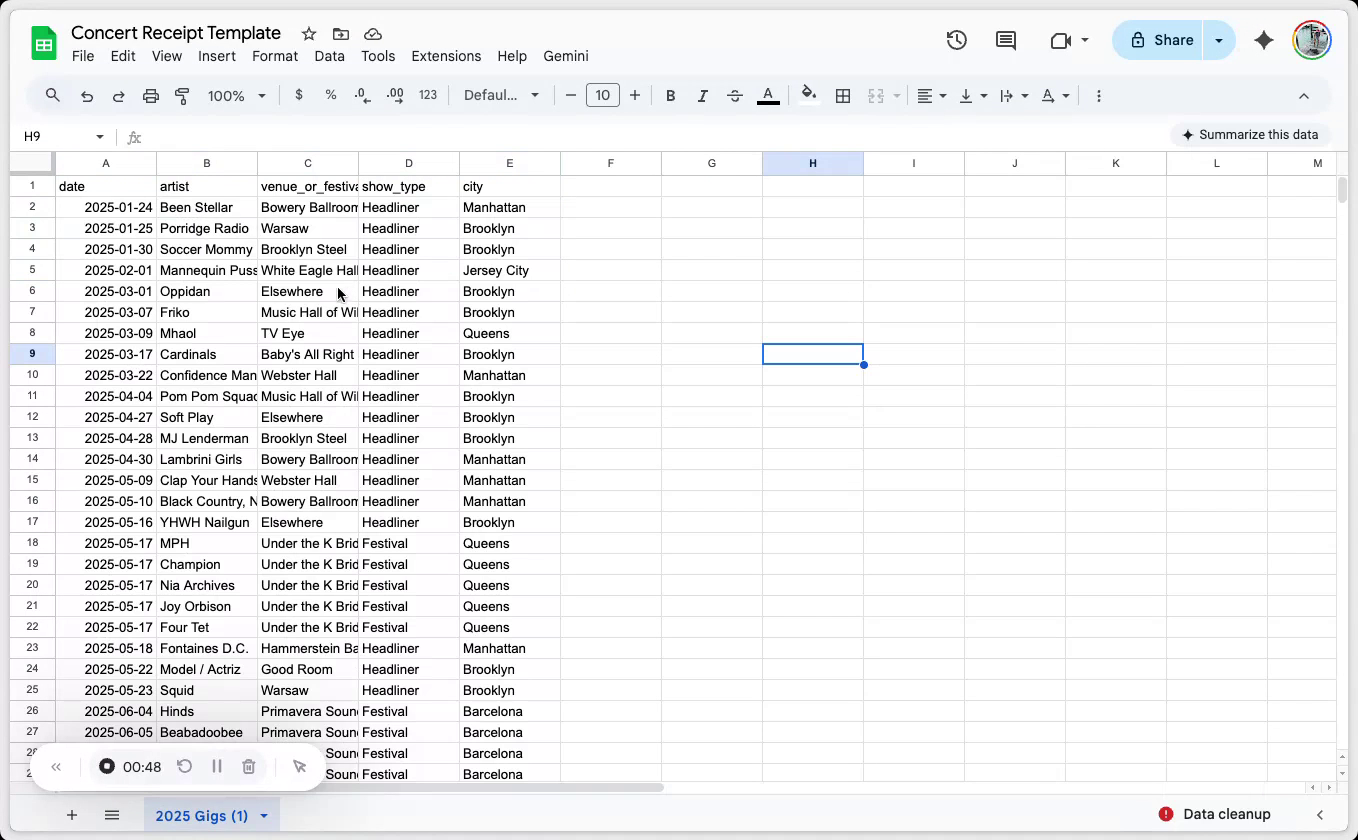Star the Concert Receipt Template document
Viewport: 1358px width, 840px height.
pos(309,34)
